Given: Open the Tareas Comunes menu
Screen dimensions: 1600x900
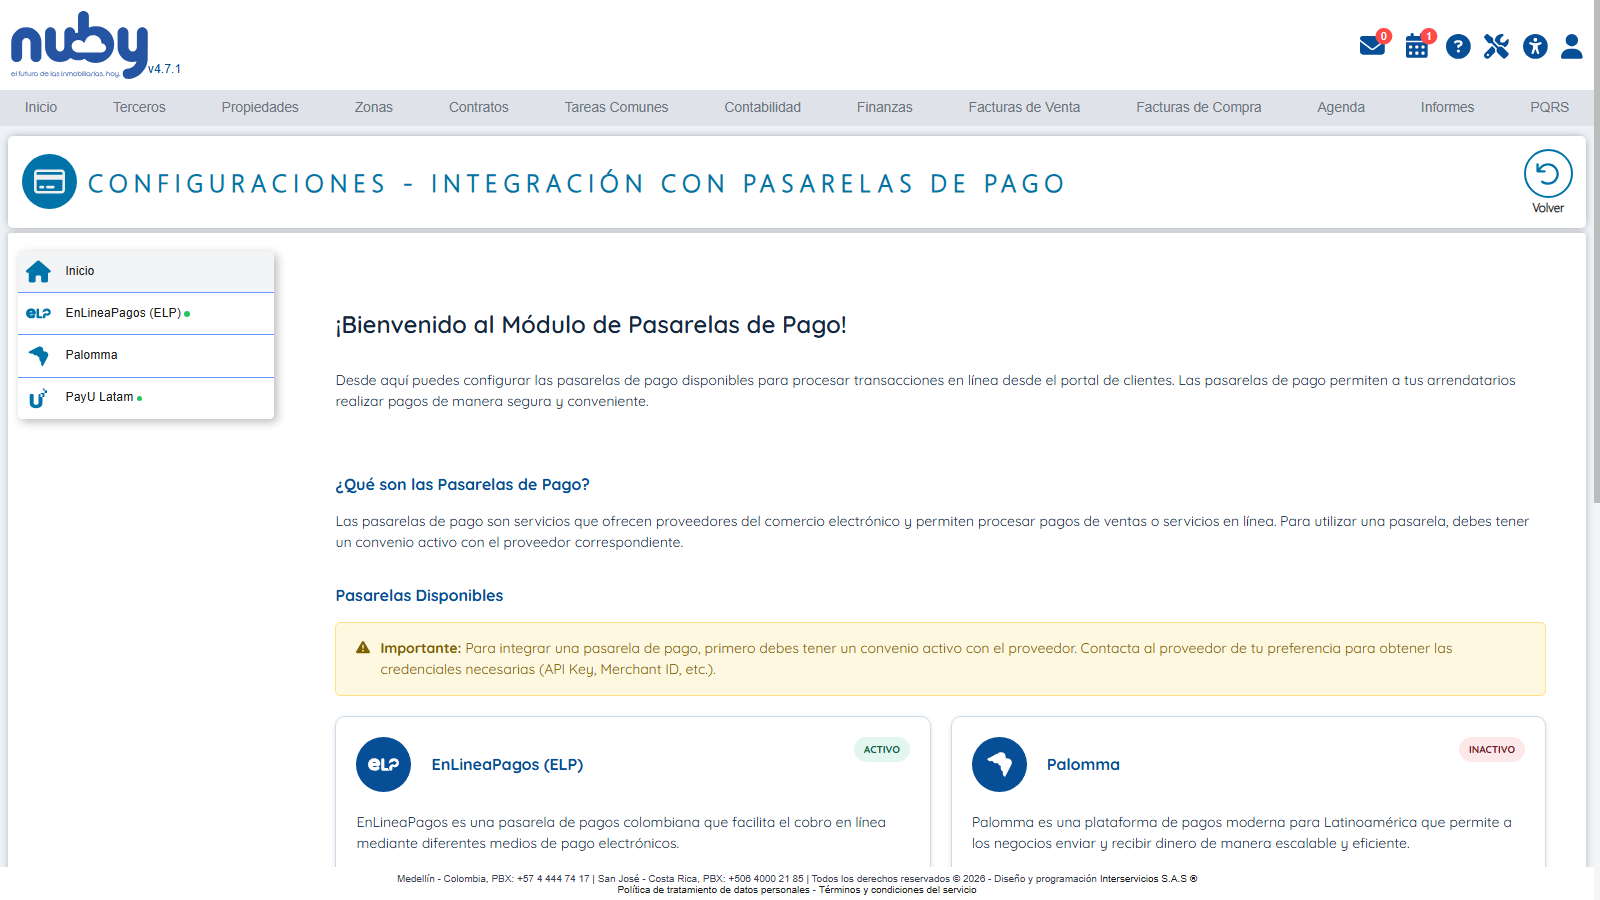Looking at the screenshot, I should (x=616, y=107).
